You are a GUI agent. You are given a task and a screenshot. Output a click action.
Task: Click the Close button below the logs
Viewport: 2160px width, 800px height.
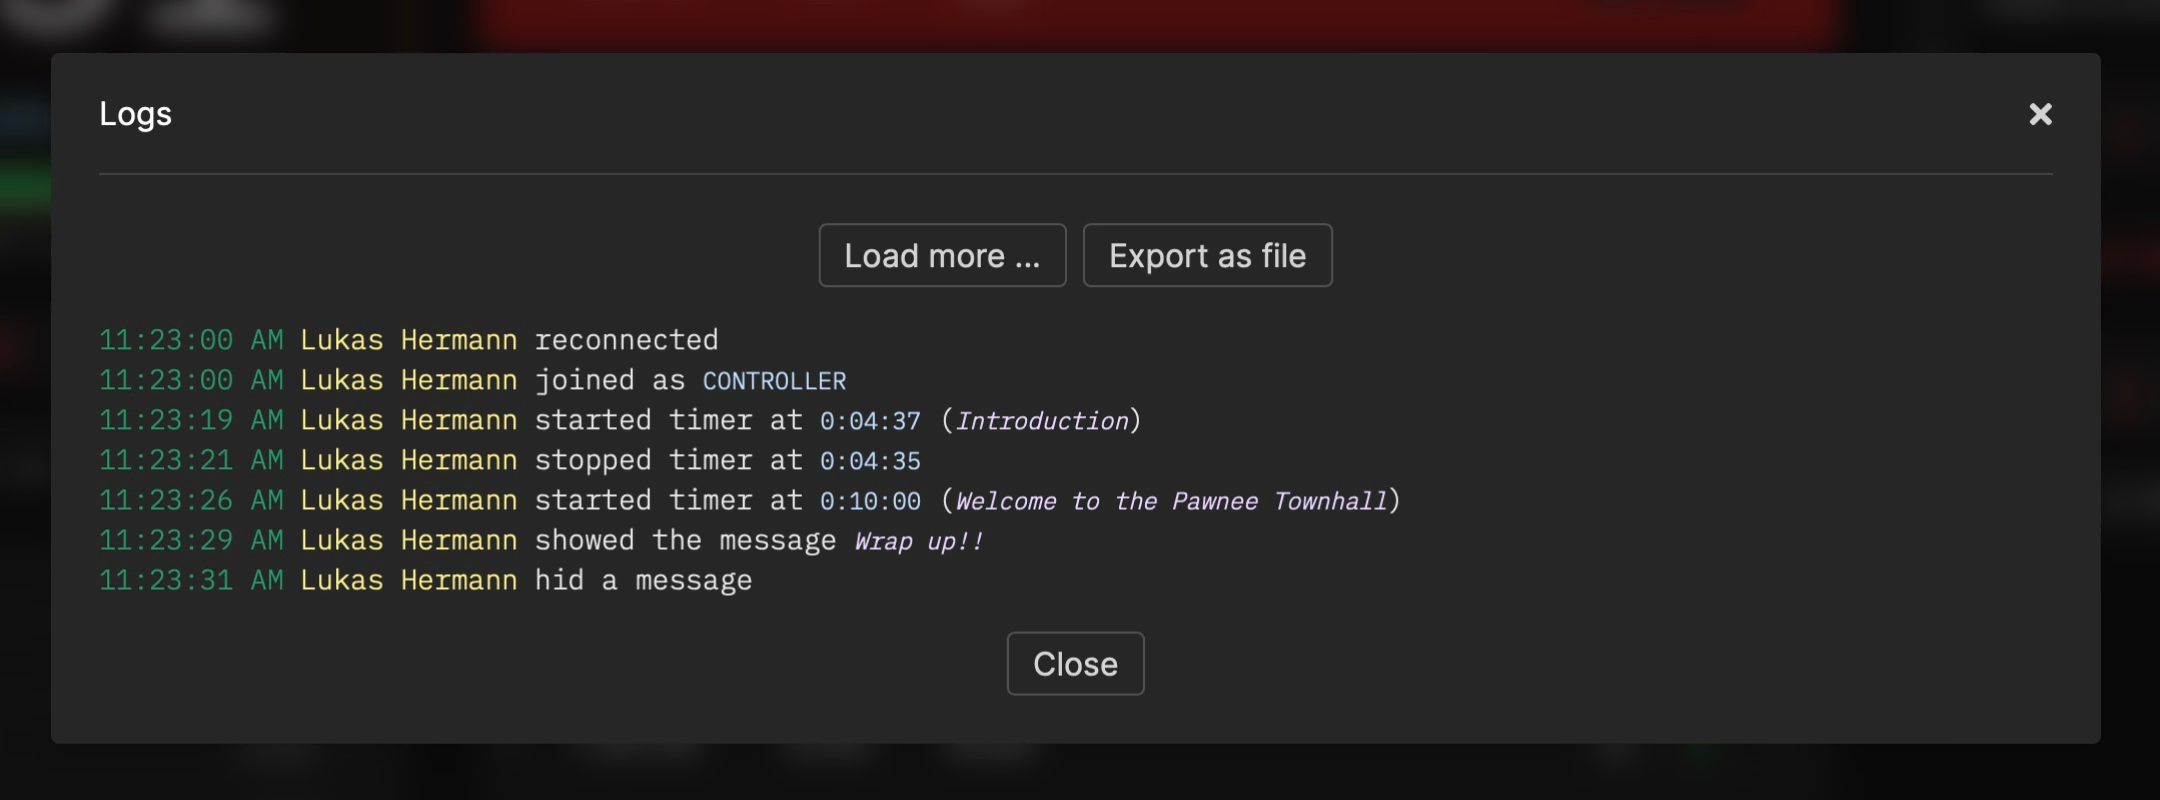click(x=1075, y=663)
